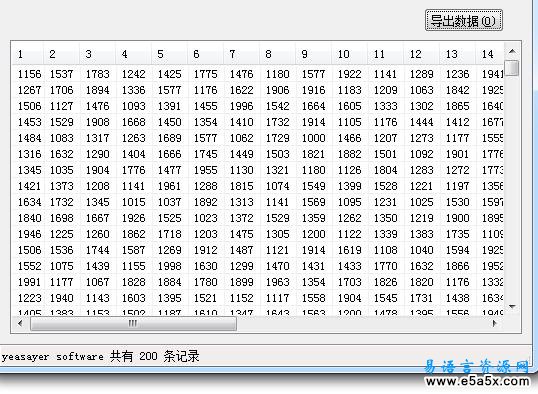Select cell 1063 in column 12

point(422,90)
